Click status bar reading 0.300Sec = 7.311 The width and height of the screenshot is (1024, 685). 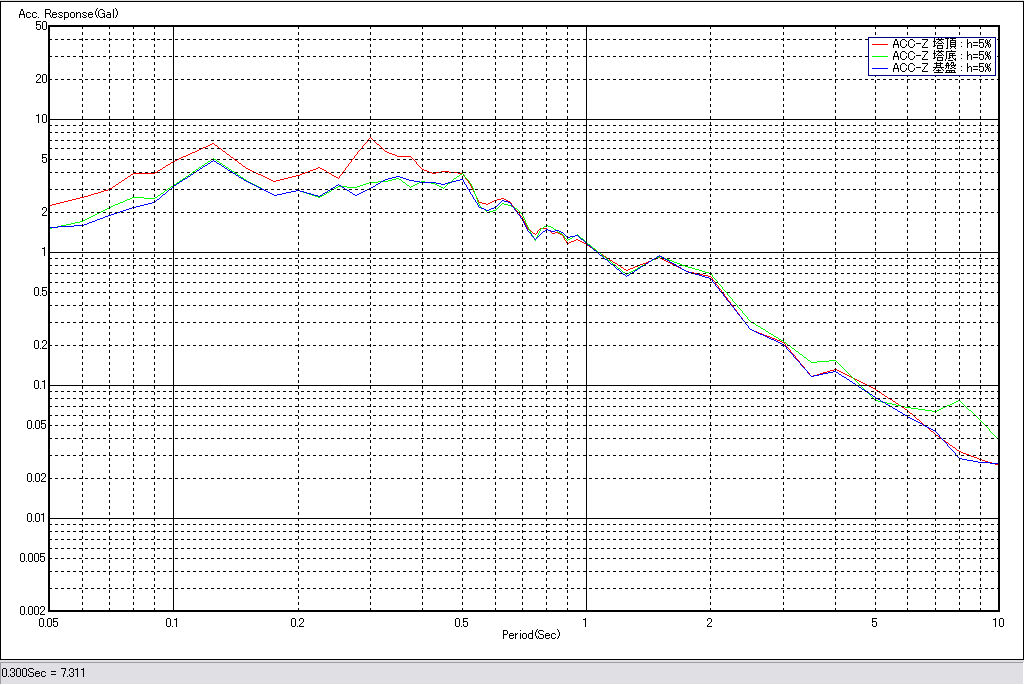click(44, 673)
